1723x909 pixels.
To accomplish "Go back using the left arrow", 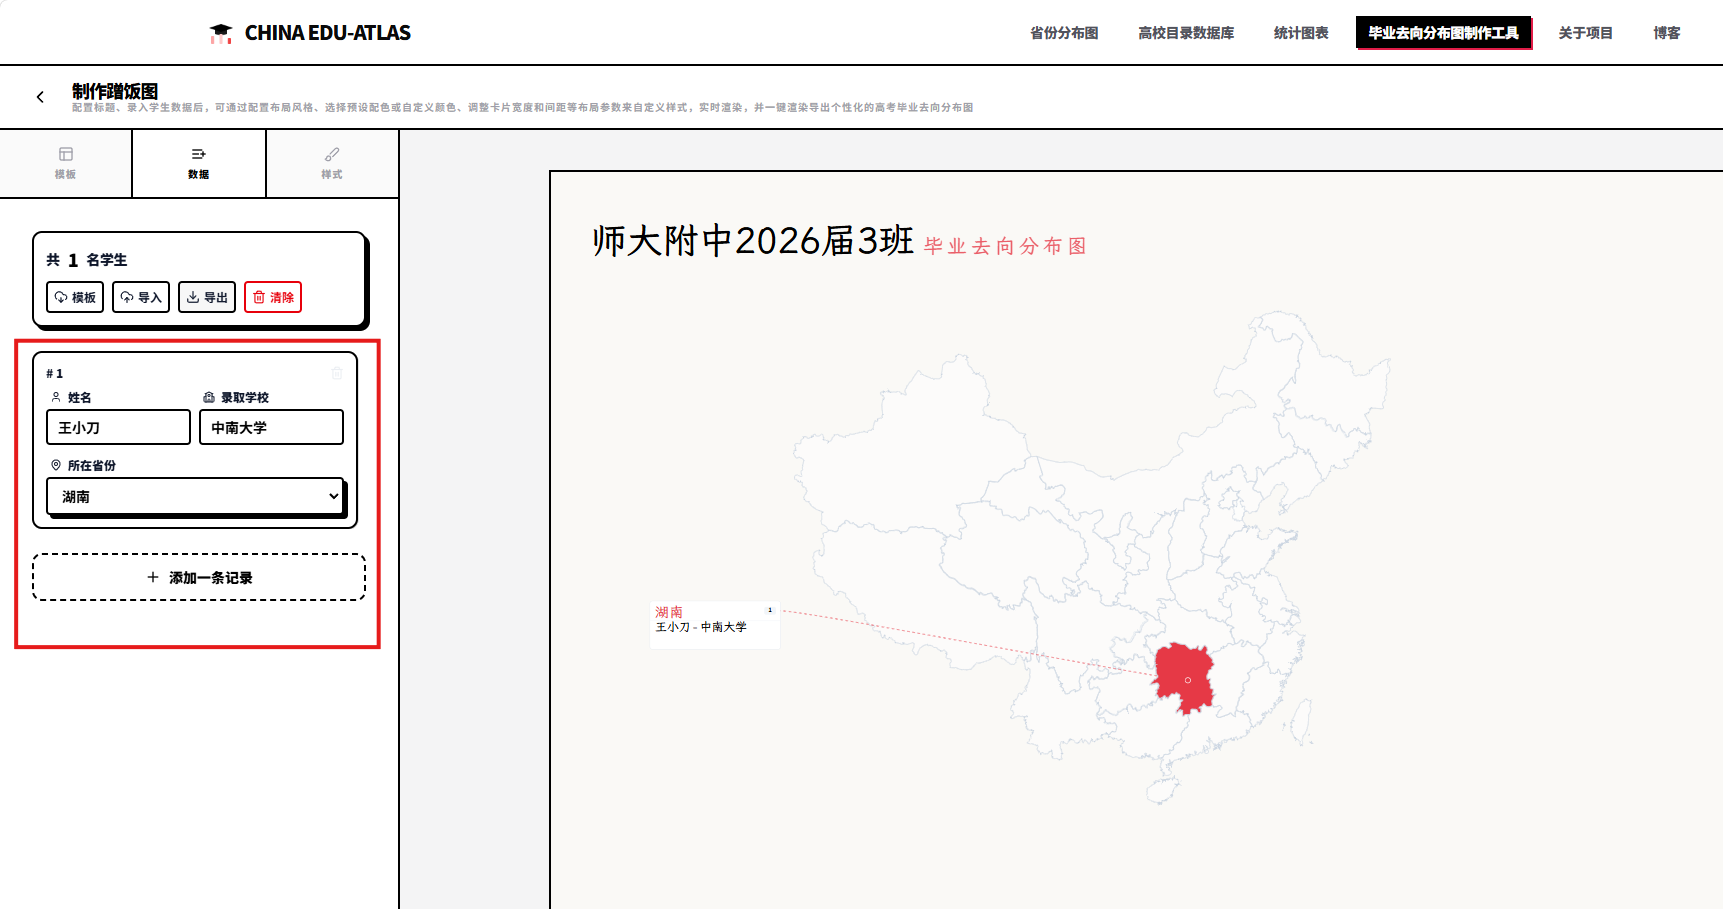I will 40,97.
